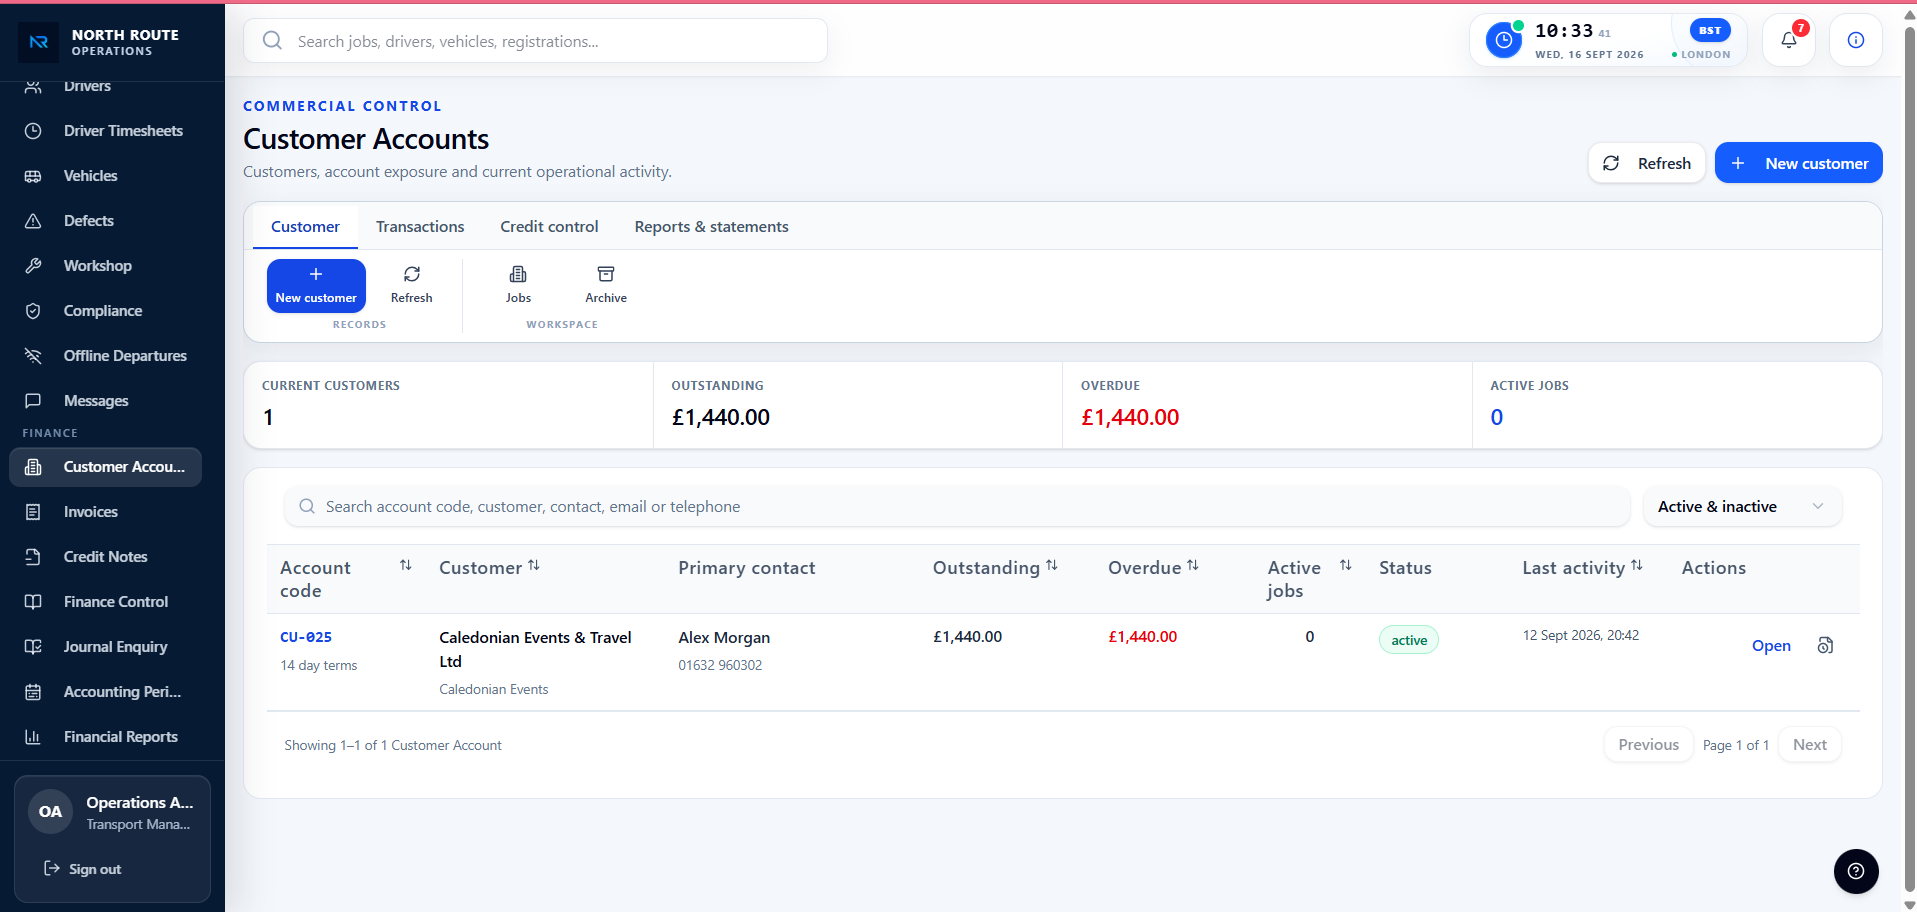The image size is (1917, 912).
Task: Click the North Route logo icon
Action: 39,42
